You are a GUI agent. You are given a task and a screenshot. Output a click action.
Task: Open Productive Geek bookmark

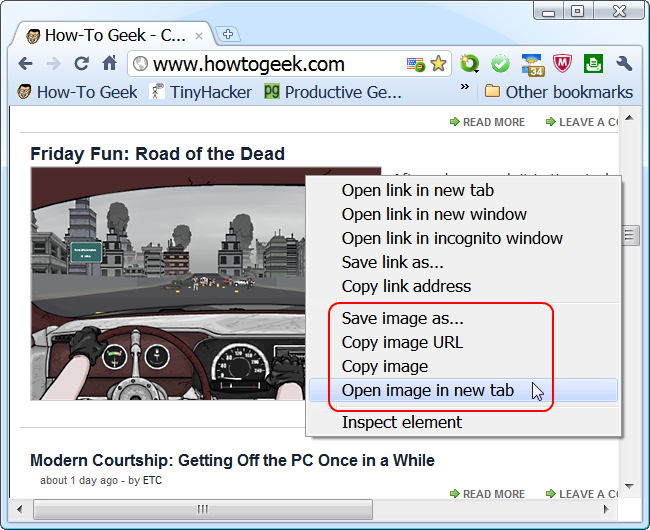[x=333, y=92]
